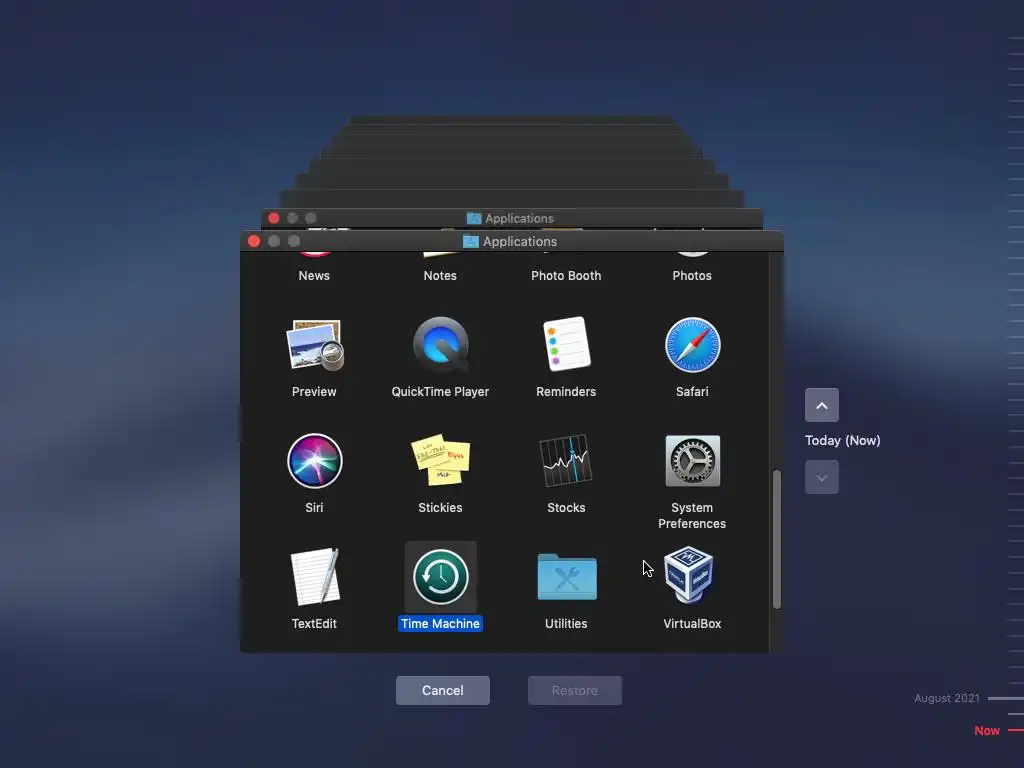This screenshot has width=1024, height=768.
Task: Click the Restore button
Action: click(x=575, y=690)
